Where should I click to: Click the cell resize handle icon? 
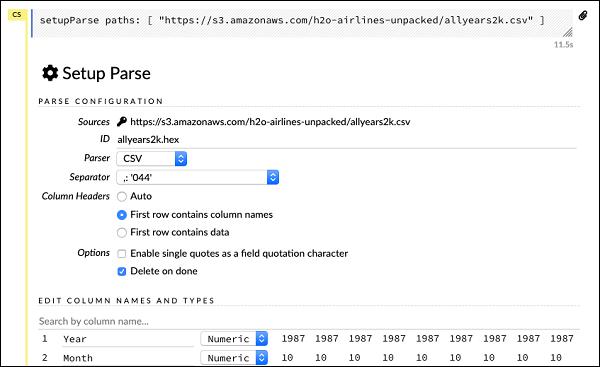click(x=567, y=32)
